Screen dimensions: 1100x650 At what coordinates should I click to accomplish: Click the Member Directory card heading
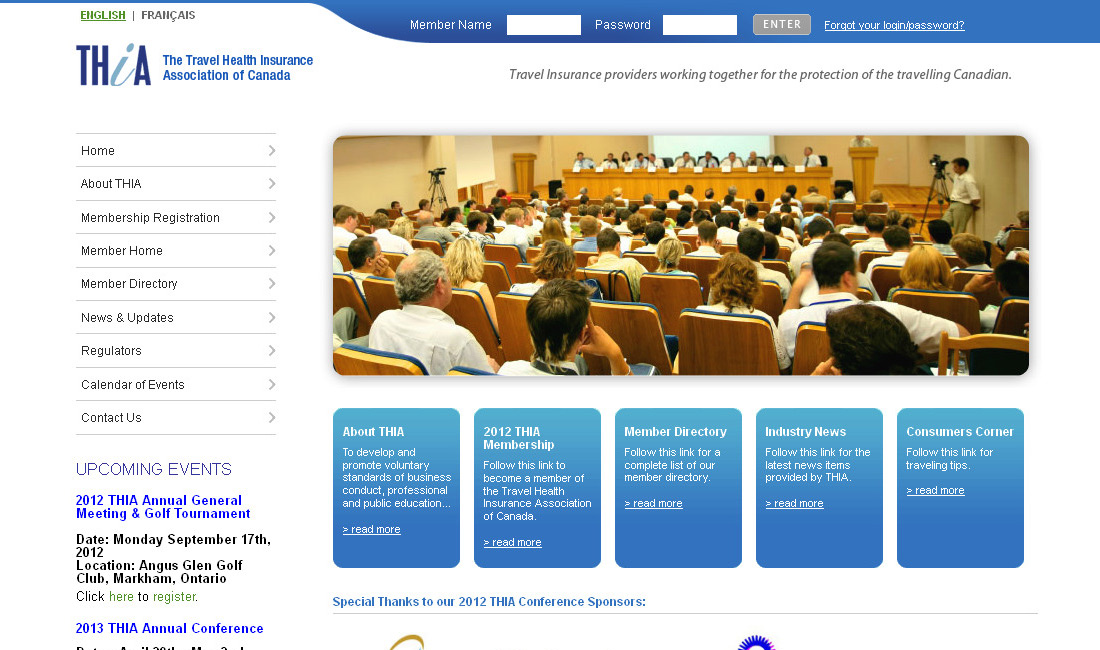click(676, 432)
